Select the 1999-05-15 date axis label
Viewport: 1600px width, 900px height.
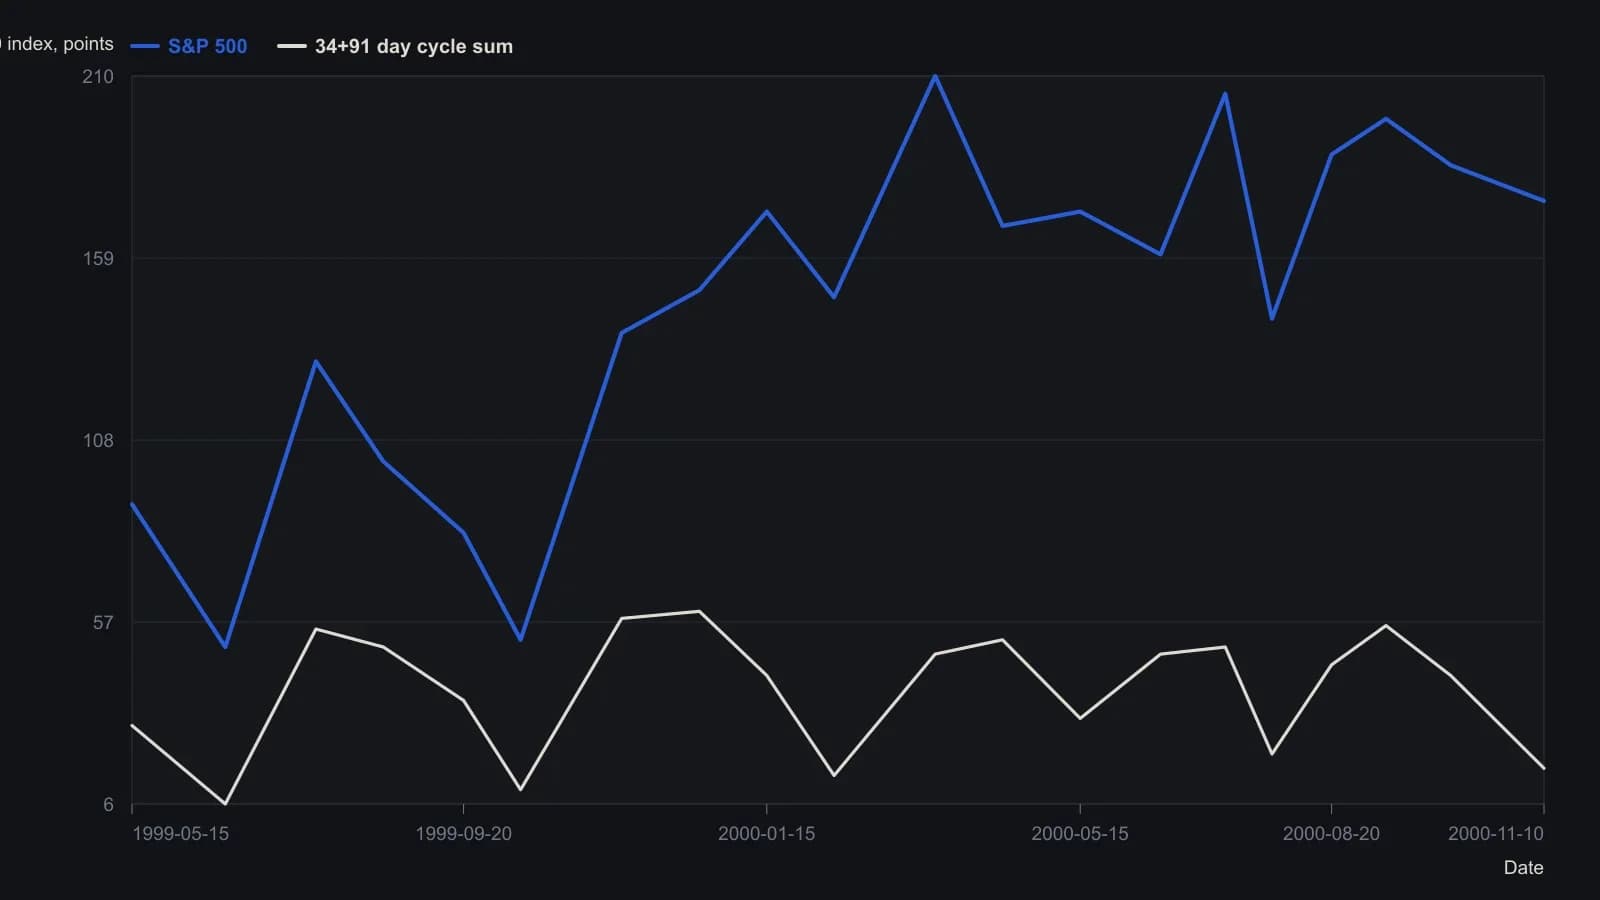(180, 834)
